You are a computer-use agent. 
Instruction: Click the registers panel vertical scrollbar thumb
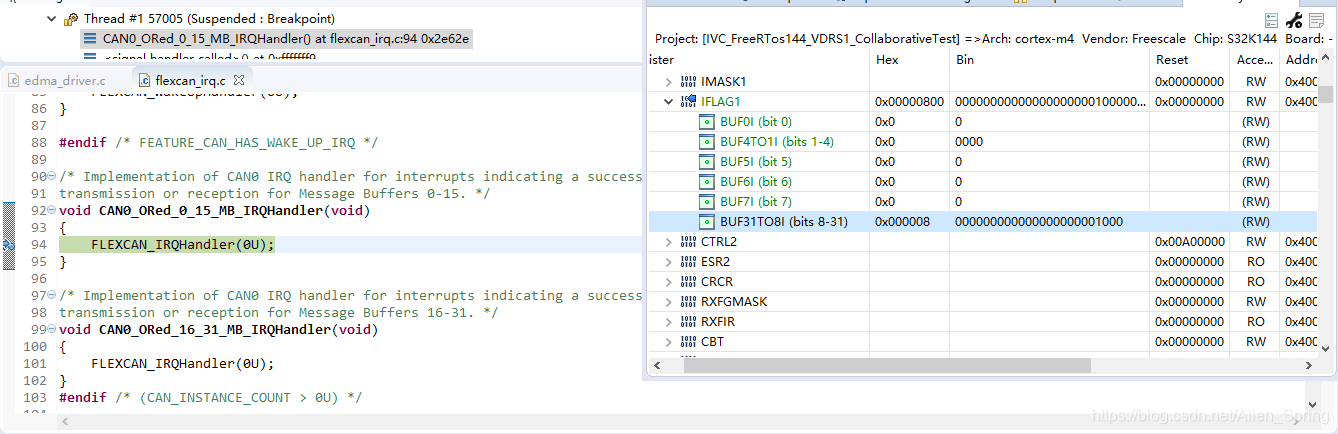point(1325,95)
